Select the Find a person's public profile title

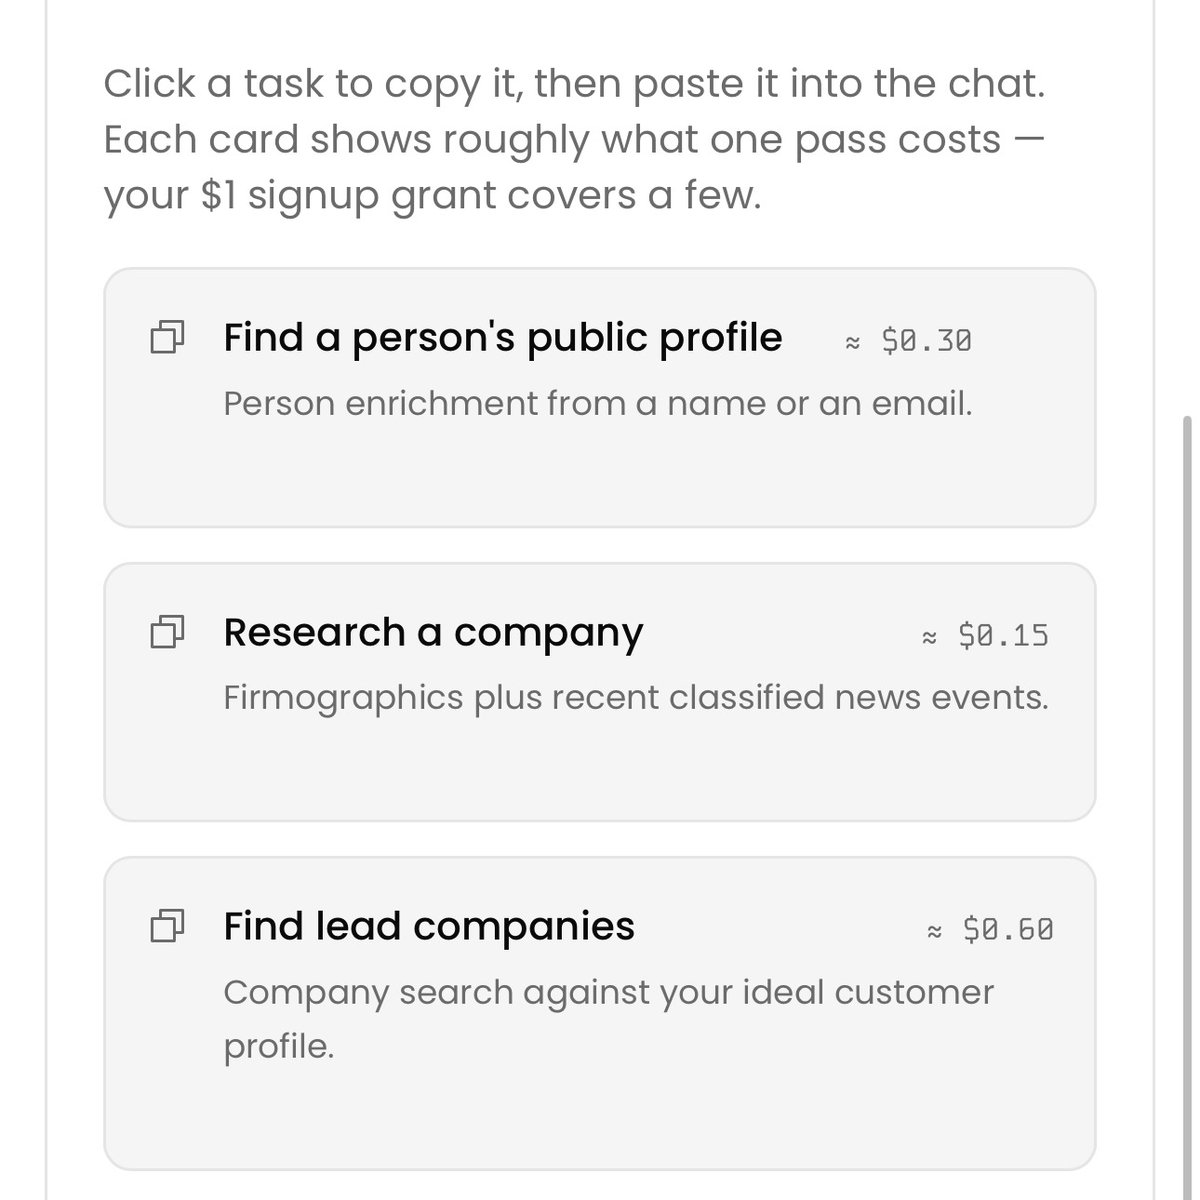[503, 337]
